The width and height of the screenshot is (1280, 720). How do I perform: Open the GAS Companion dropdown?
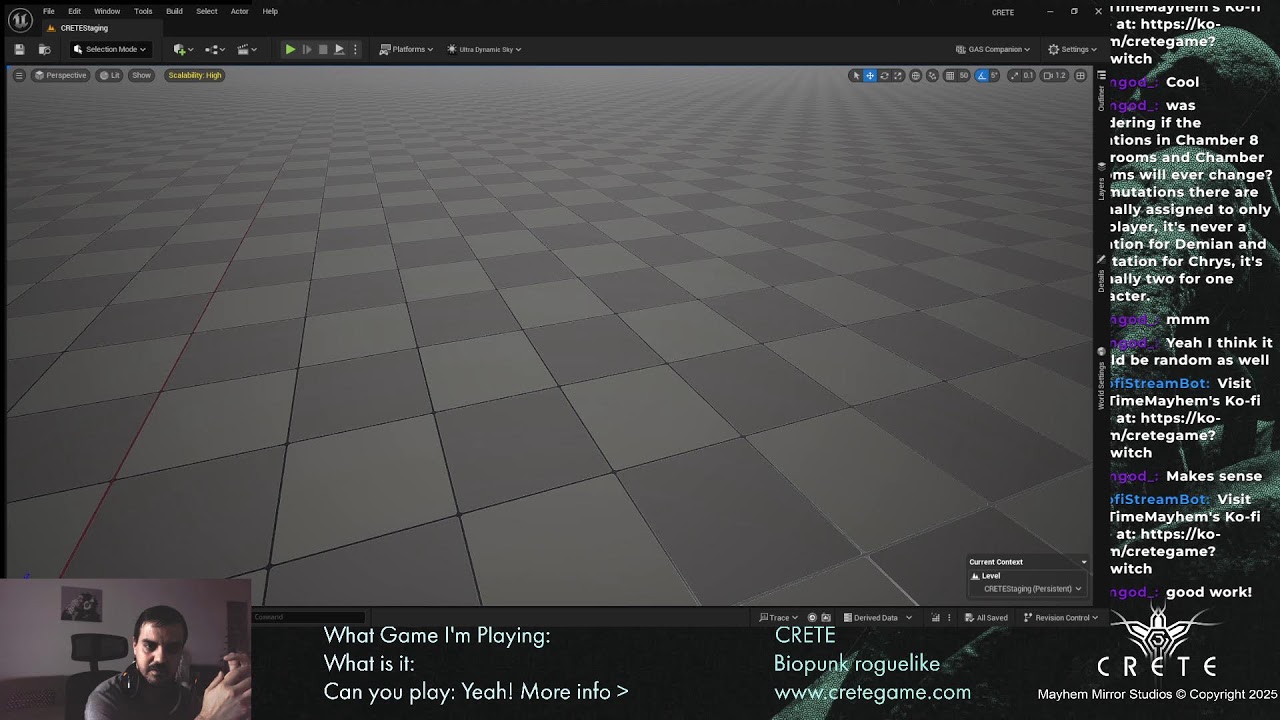(993, 49)
